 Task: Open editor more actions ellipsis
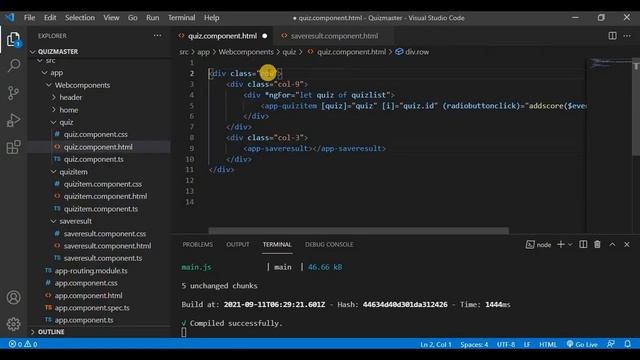(x=627, y=36)
